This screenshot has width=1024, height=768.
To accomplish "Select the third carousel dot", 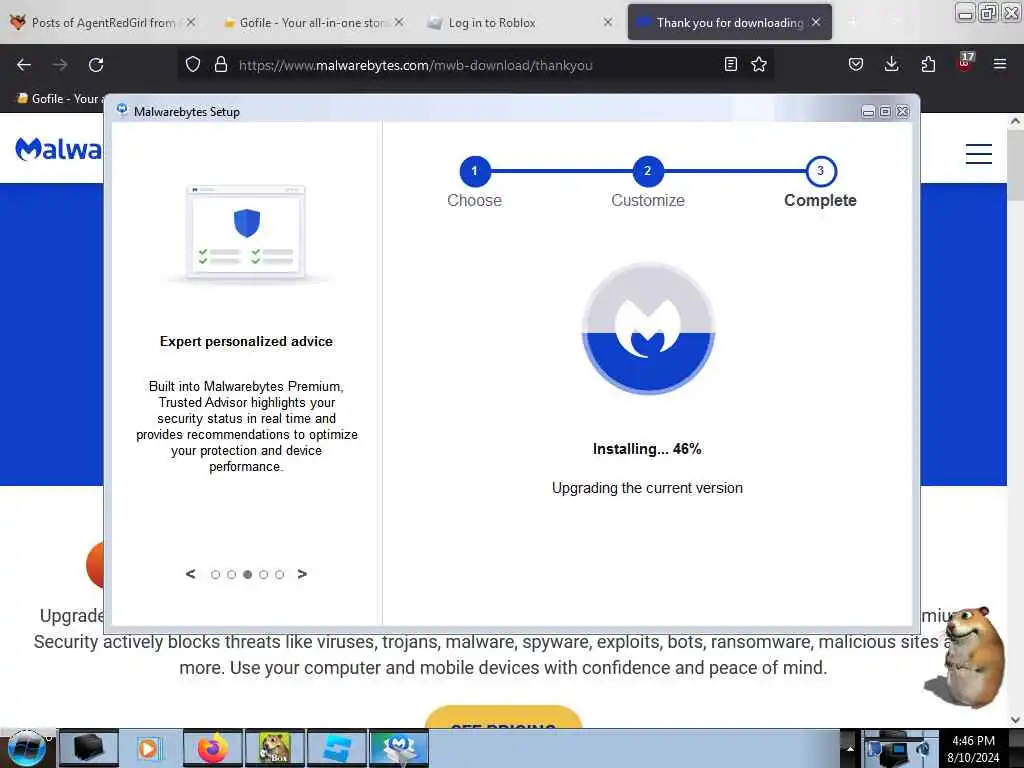I will pyautogui.click(x=248, y=575).
